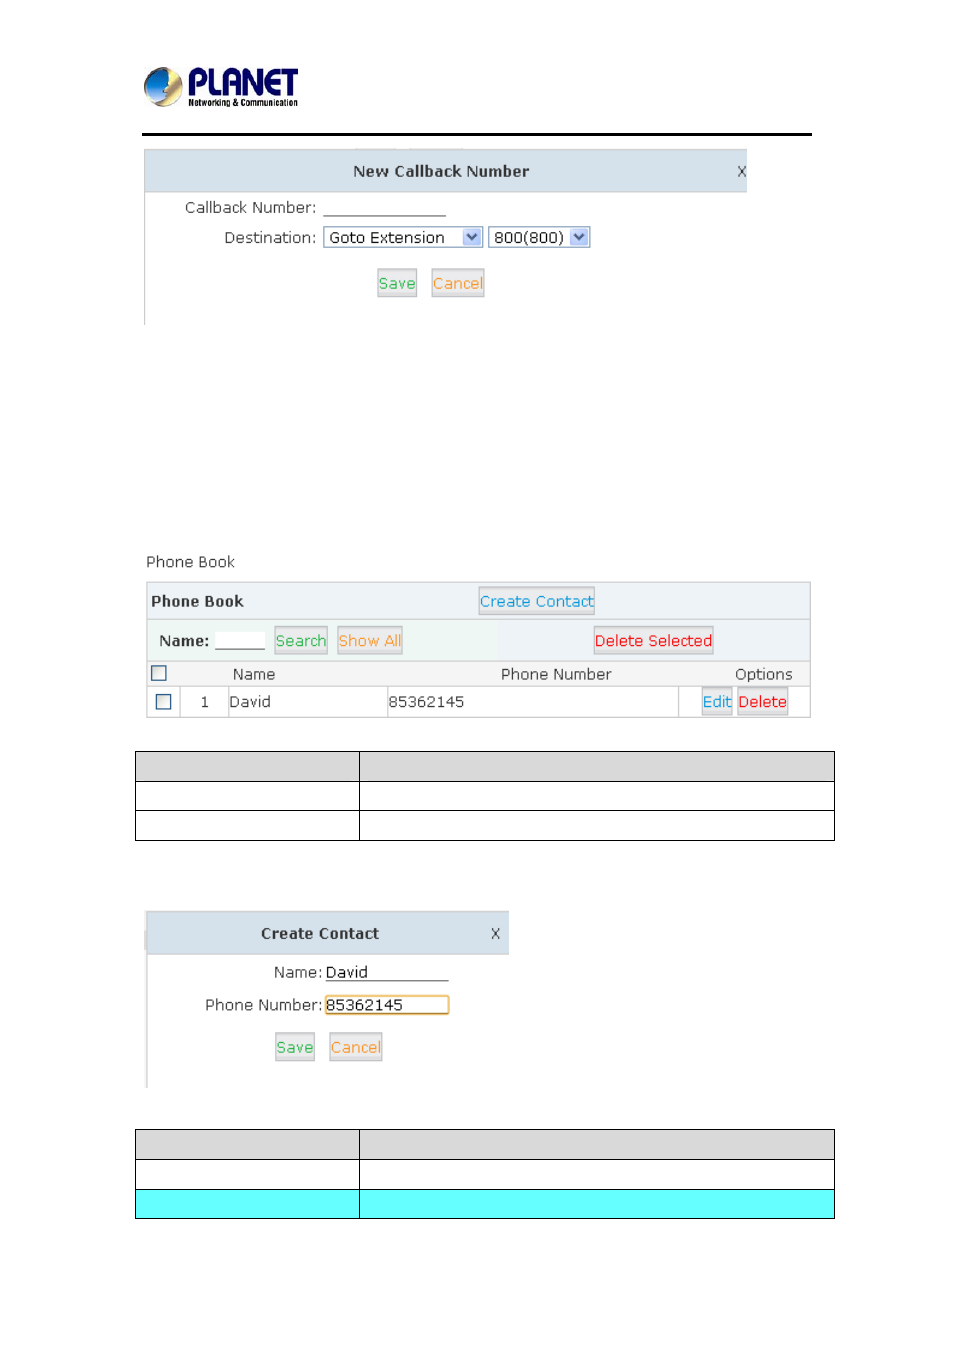
Task: Click the Delete Selected button
Action: pos(654,641)
